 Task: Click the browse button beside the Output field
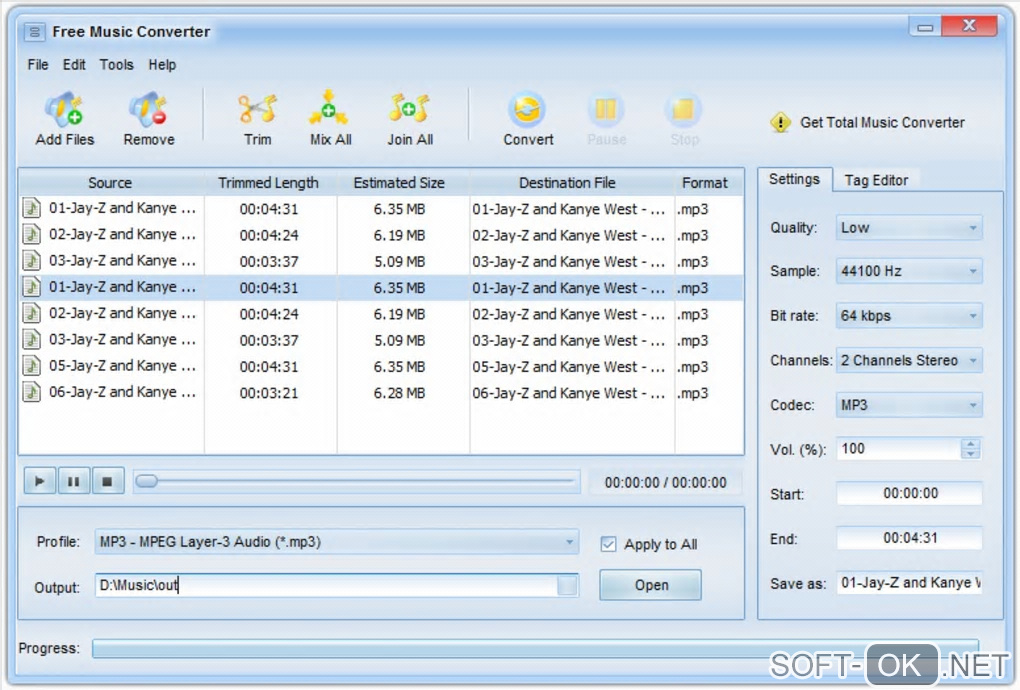[567, 586]
